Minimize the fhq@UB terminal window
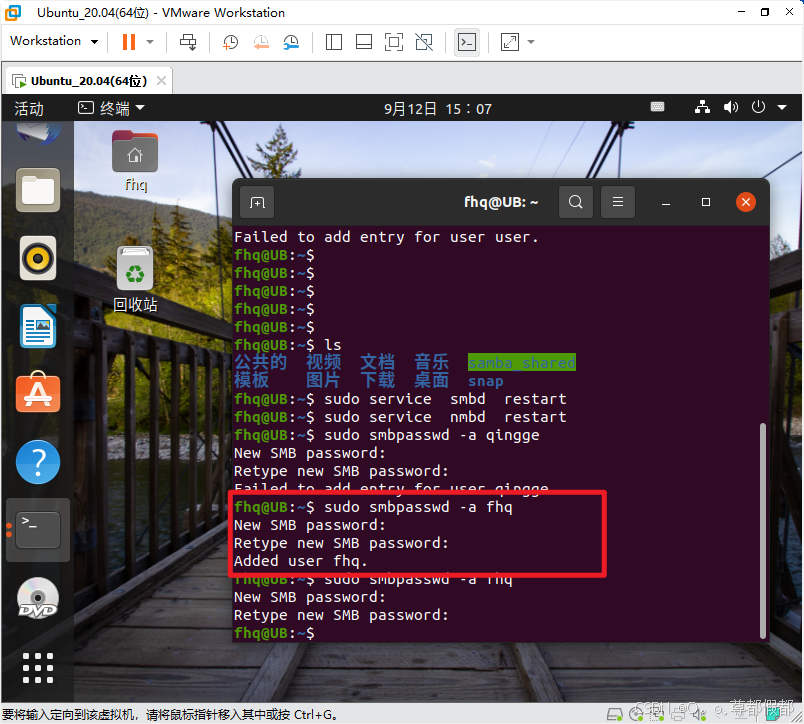 (x=666, y=203)
